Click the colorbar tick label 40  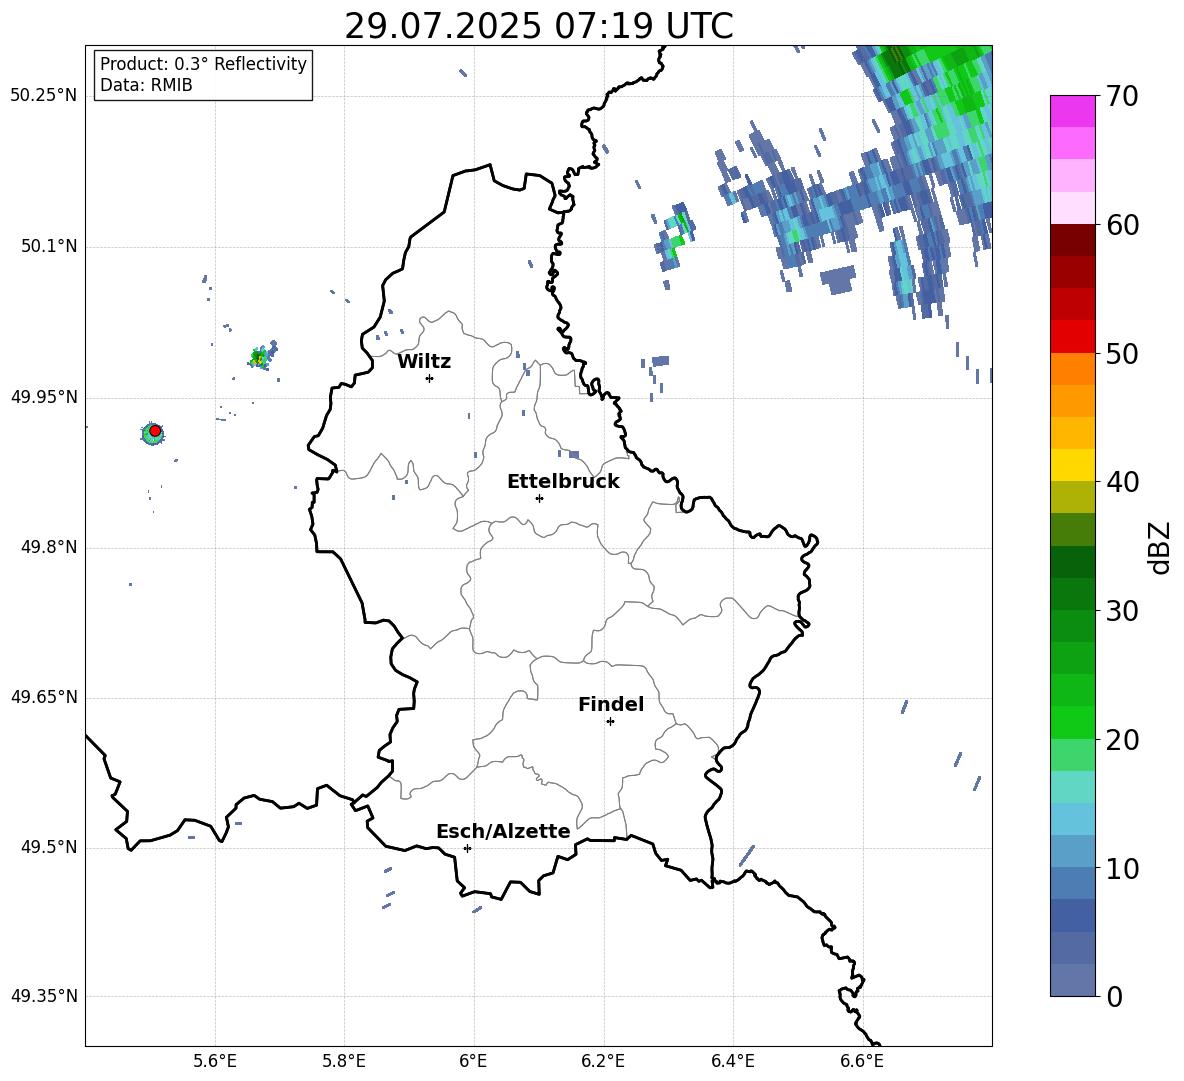pos(1122,482)
